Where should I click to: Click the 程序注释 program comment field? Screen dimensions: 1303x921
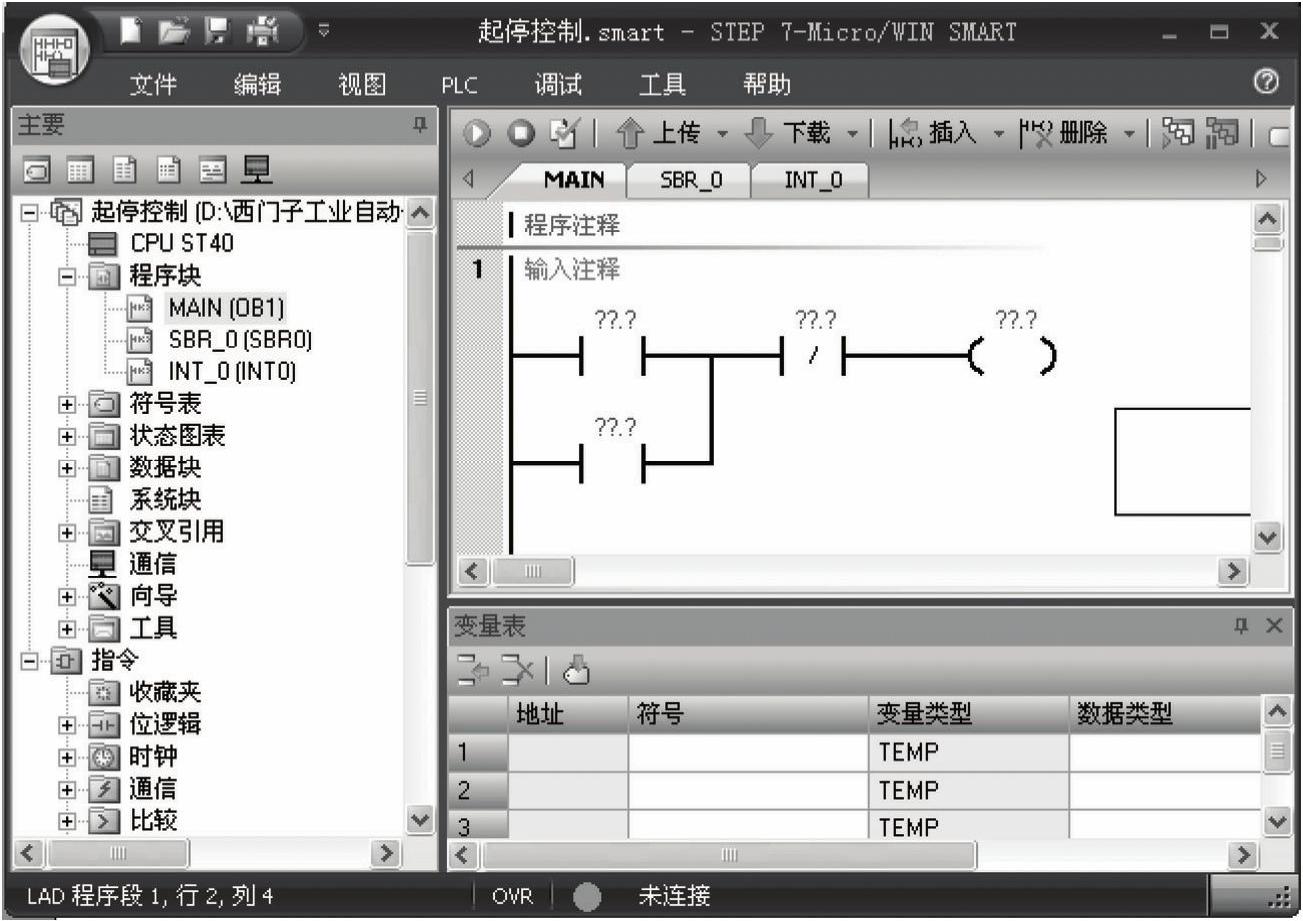[573, 226]
